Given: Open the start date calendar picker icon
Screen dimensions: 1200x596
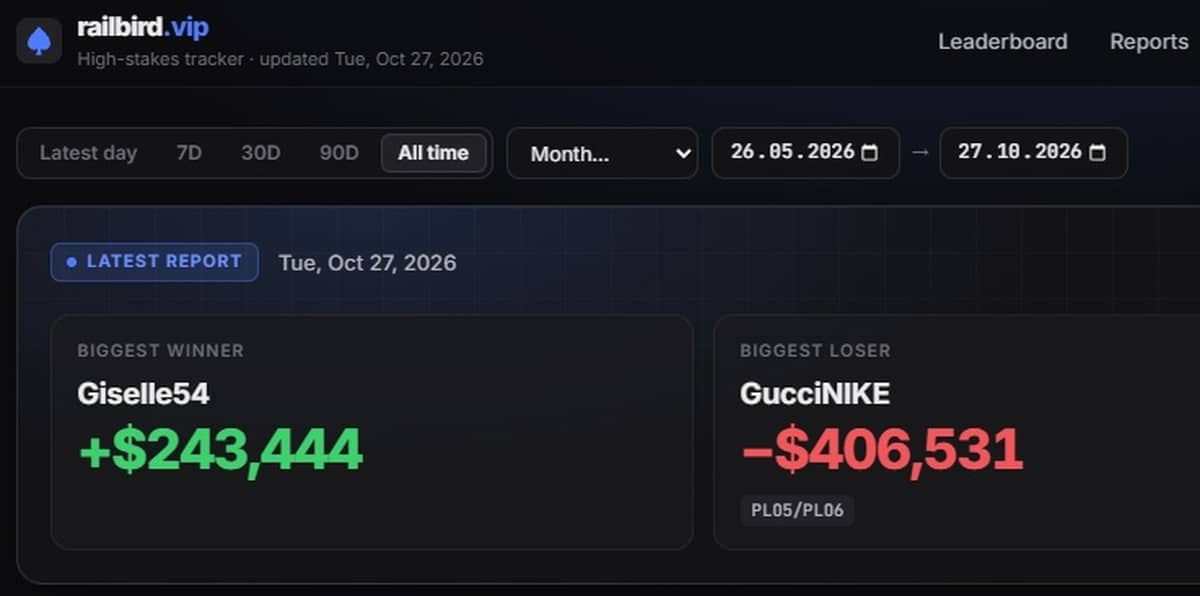Looking at the screenshot, I should pos(869,153).
